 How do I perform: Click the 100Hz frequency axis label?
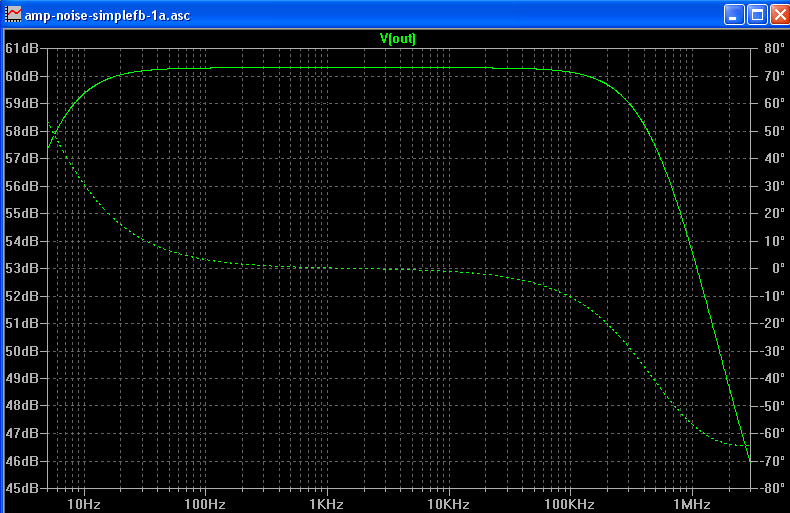click(x=205, y=504)
